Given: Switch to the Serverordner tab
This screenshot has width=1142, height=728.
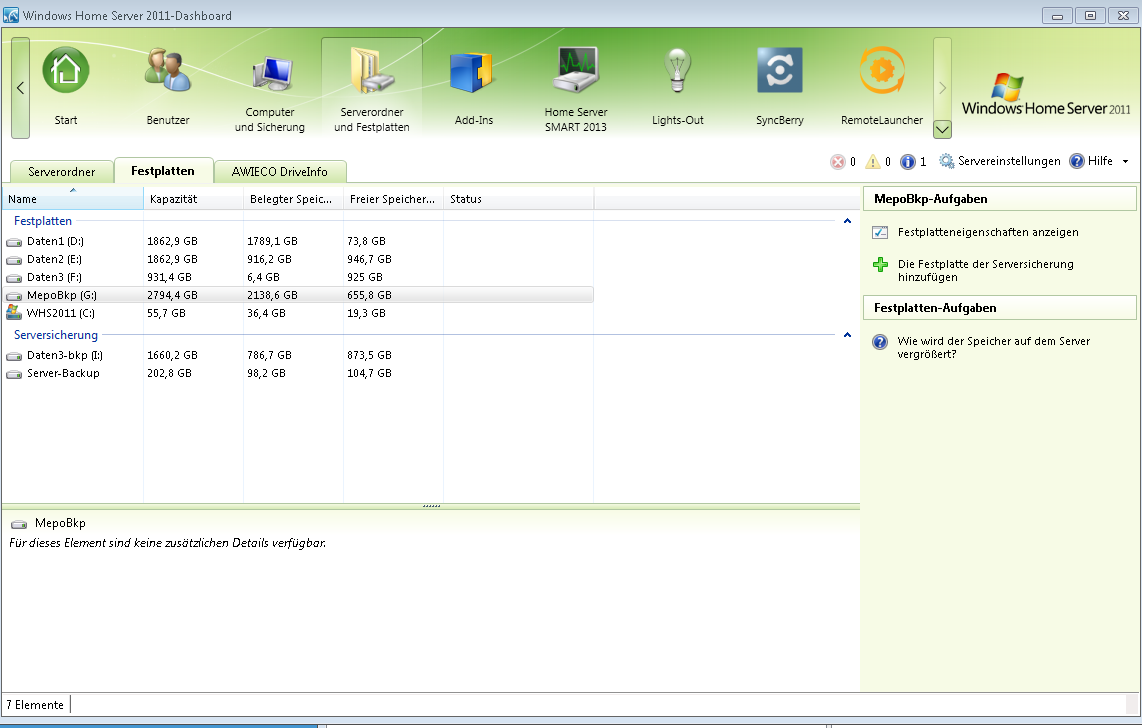Looking at the screenshot, I should [x=62, y=172].
